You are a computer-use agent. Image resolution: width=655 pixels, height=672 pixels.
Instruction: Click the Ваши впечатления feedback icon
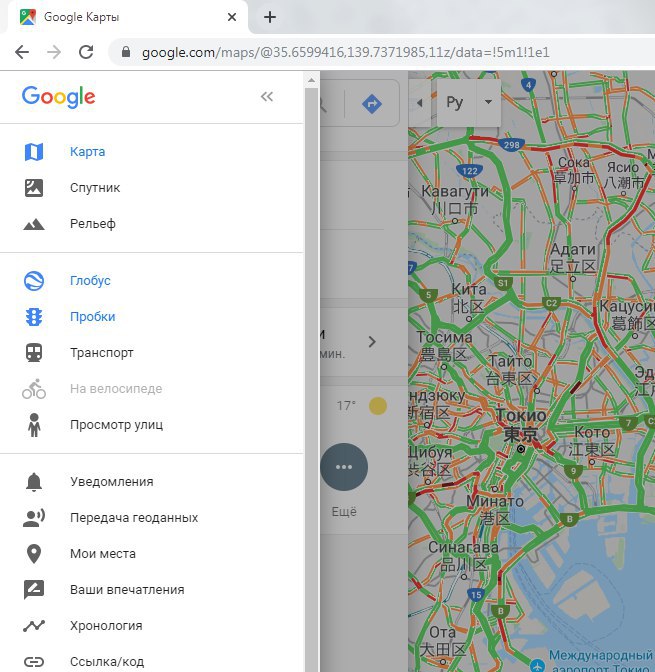pos(34,590)
